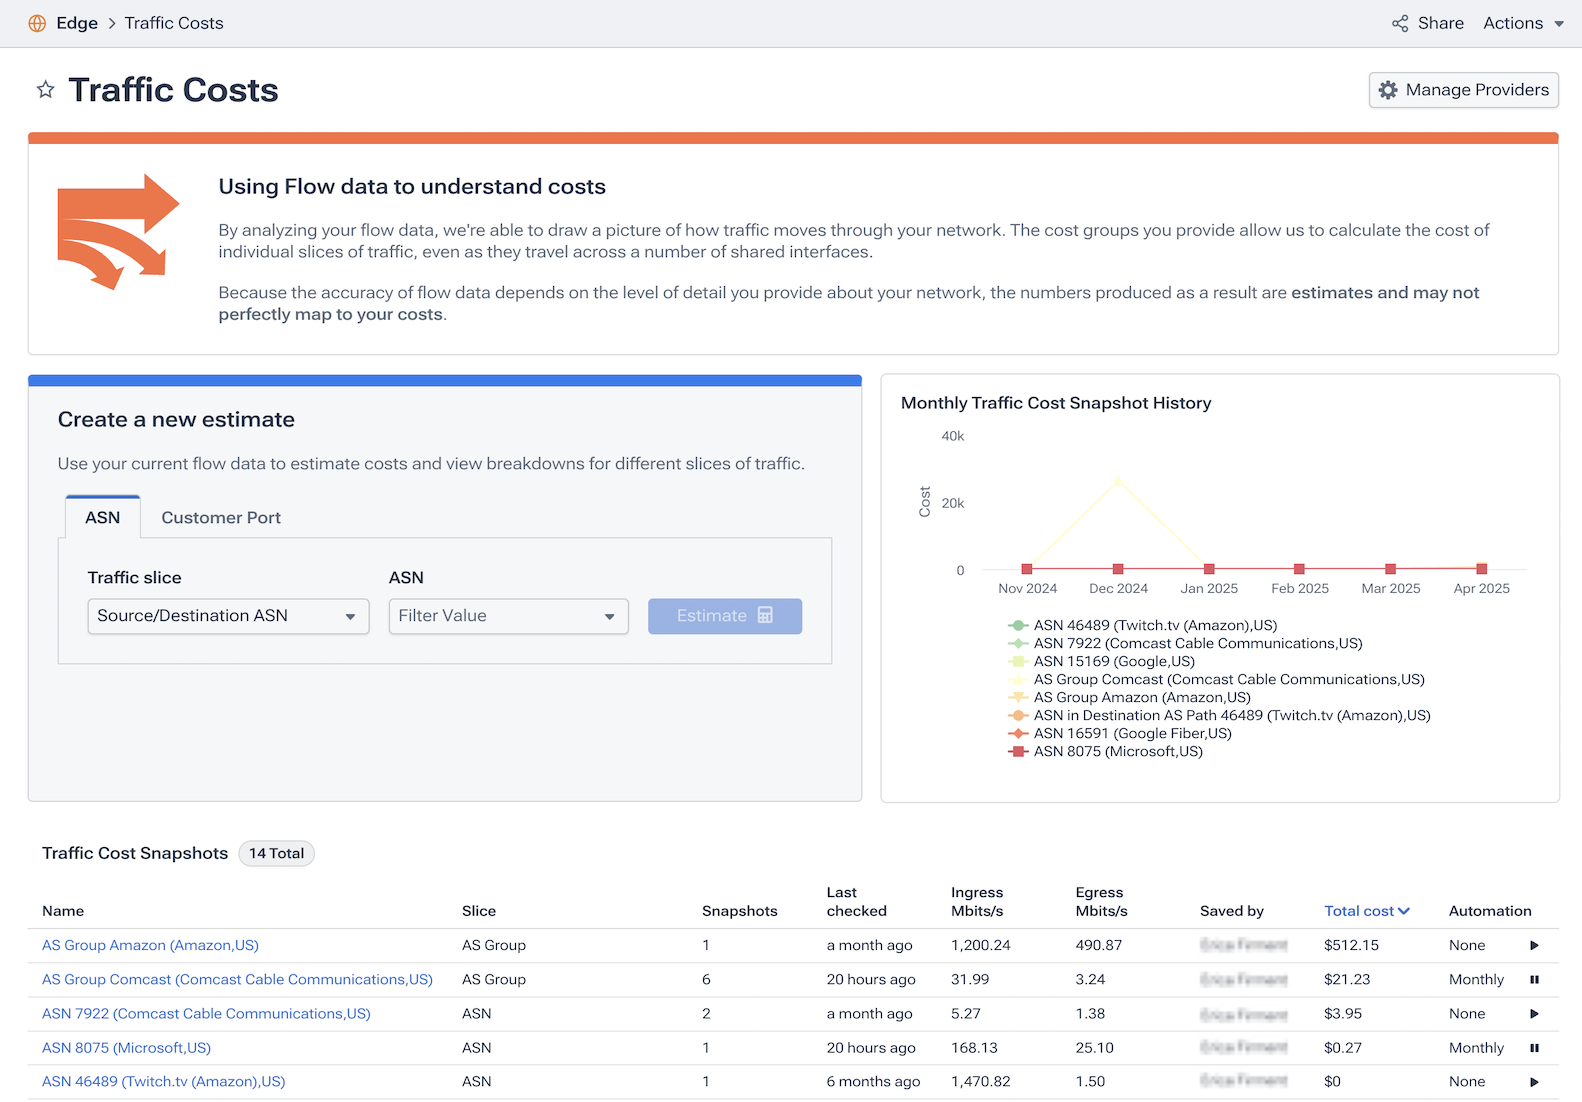Click the Snapshots column header
The width and height of the screenshot is (1582, 1102).
[739, 911]
